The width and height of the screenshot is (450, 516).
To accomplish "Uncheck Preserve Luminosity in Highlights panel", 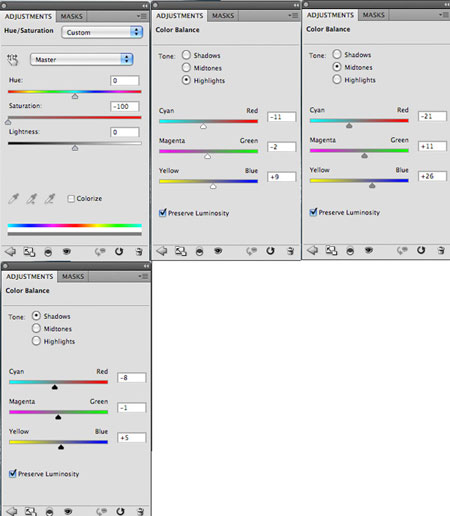I will (x=163, y=213).
